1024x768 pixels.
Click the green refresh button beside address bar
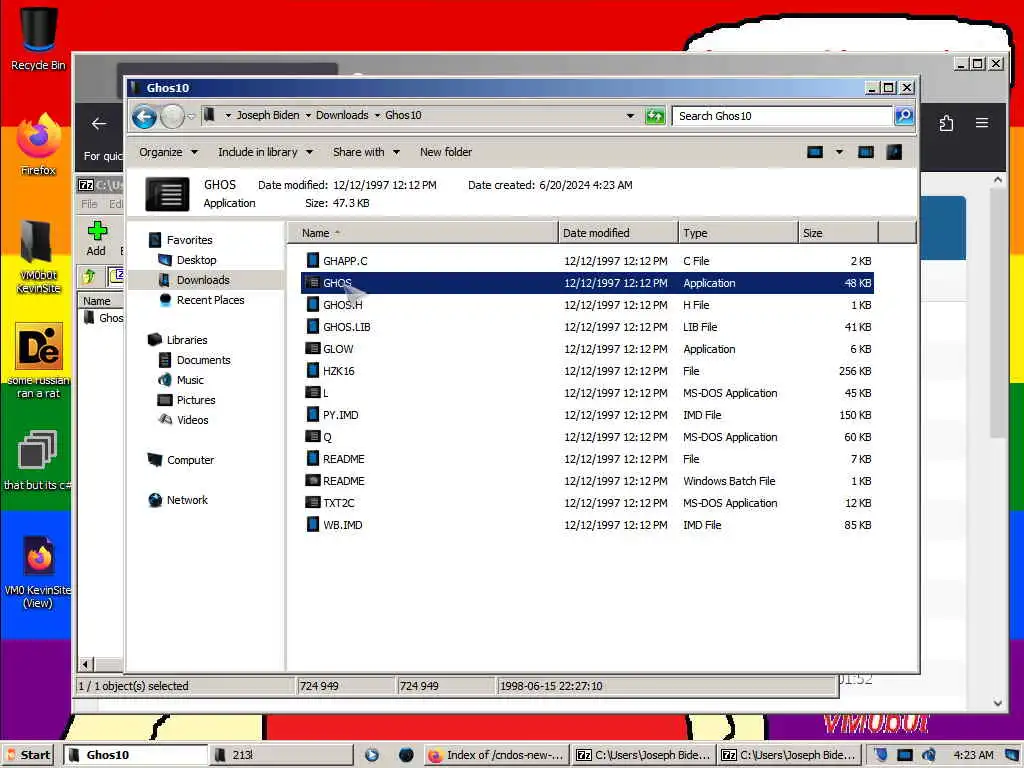pos(654,116)
